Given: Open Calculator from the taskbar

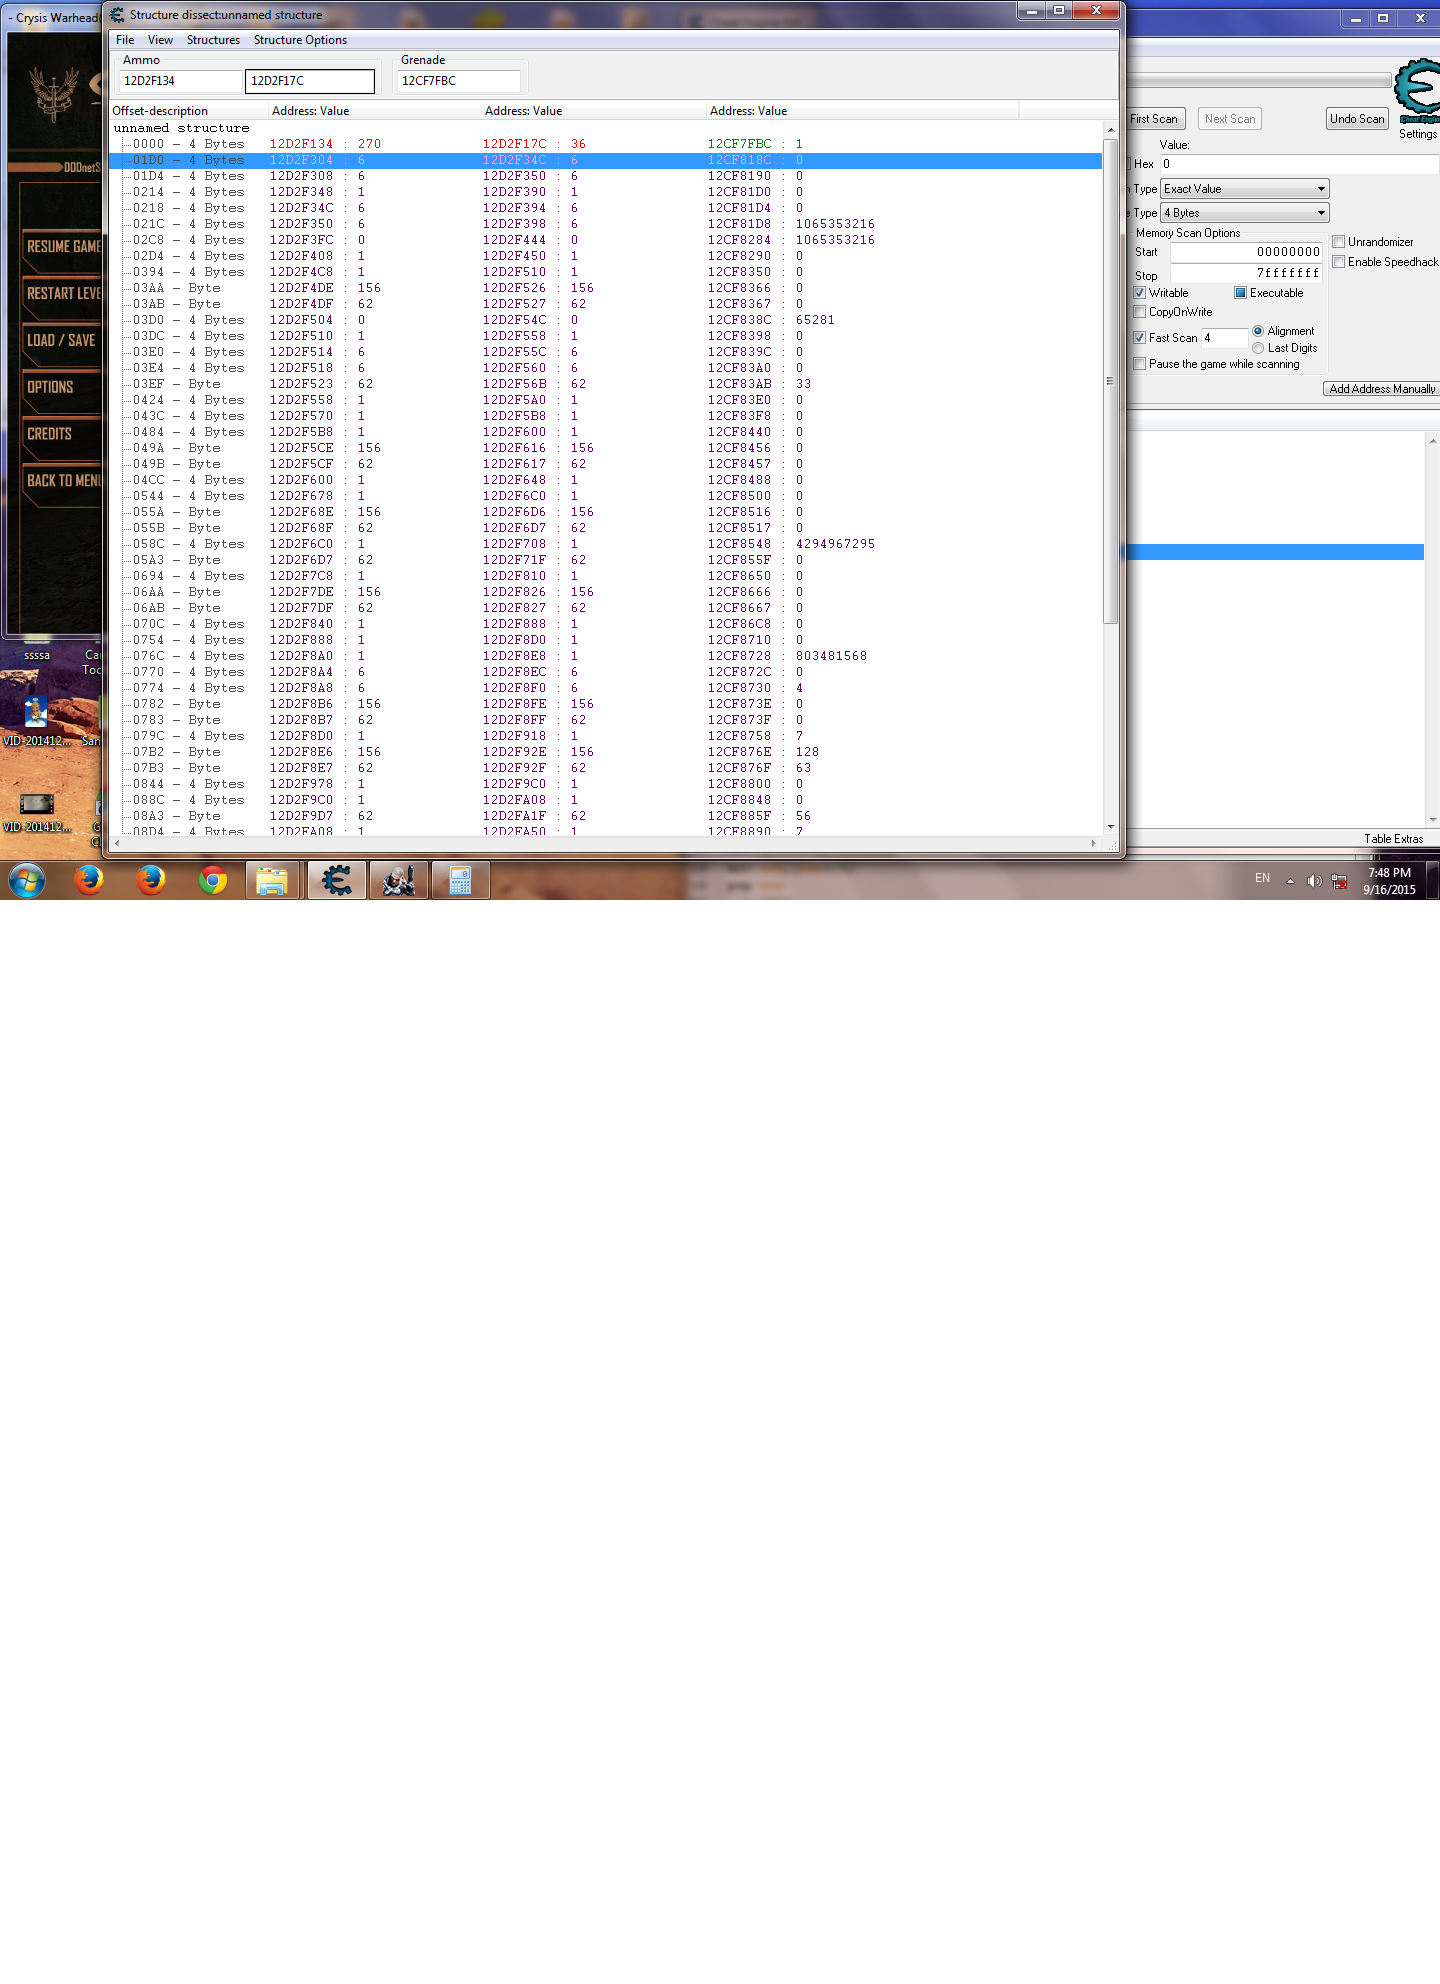Looking at the screenshot, I should [x=460, y=880].
